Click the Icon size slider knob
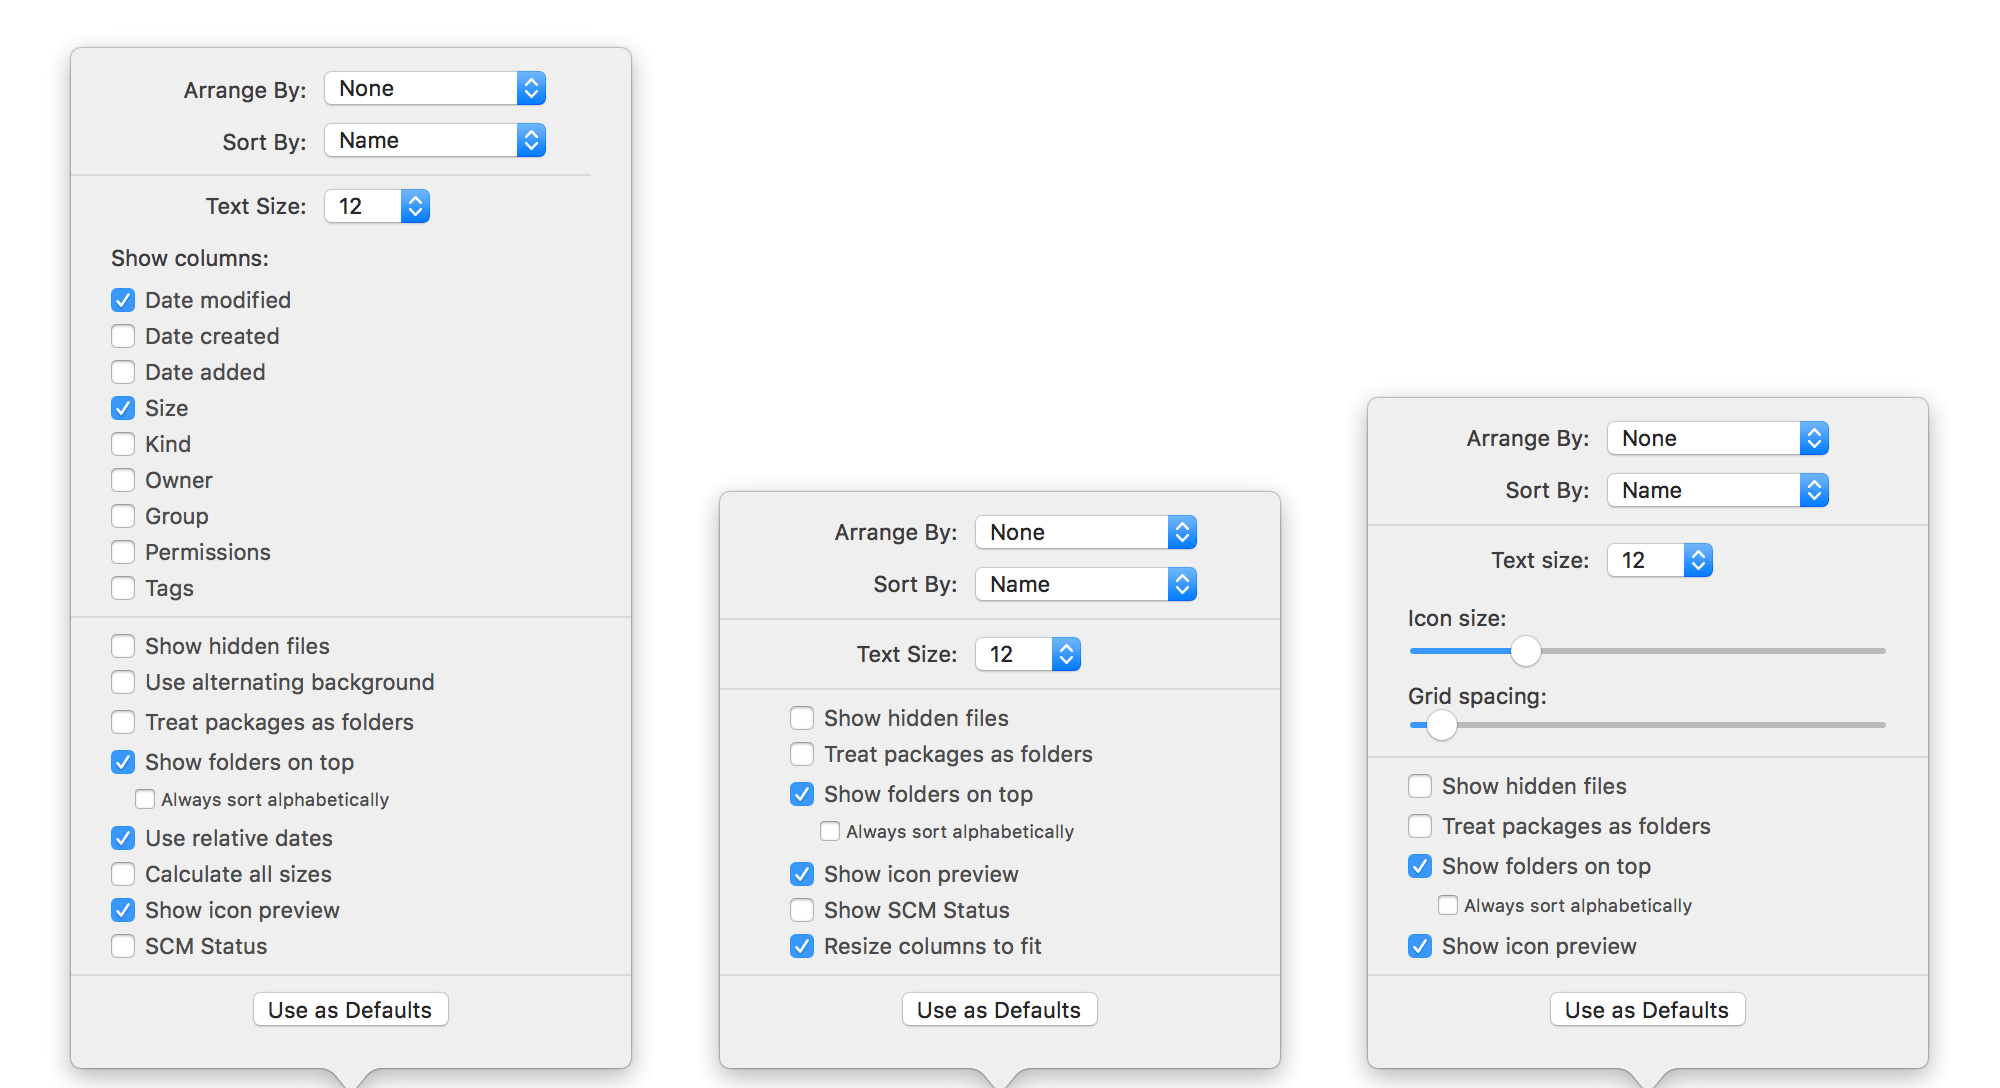Viewport: 2000px width, 1088px height. 1525,651
